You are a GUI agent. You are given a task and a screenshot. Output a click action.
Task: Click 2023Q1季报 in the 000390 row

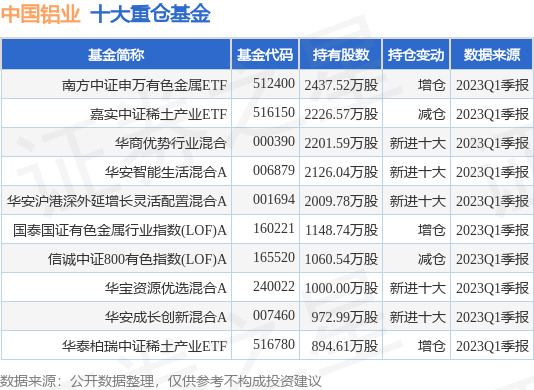pos(492,143)
